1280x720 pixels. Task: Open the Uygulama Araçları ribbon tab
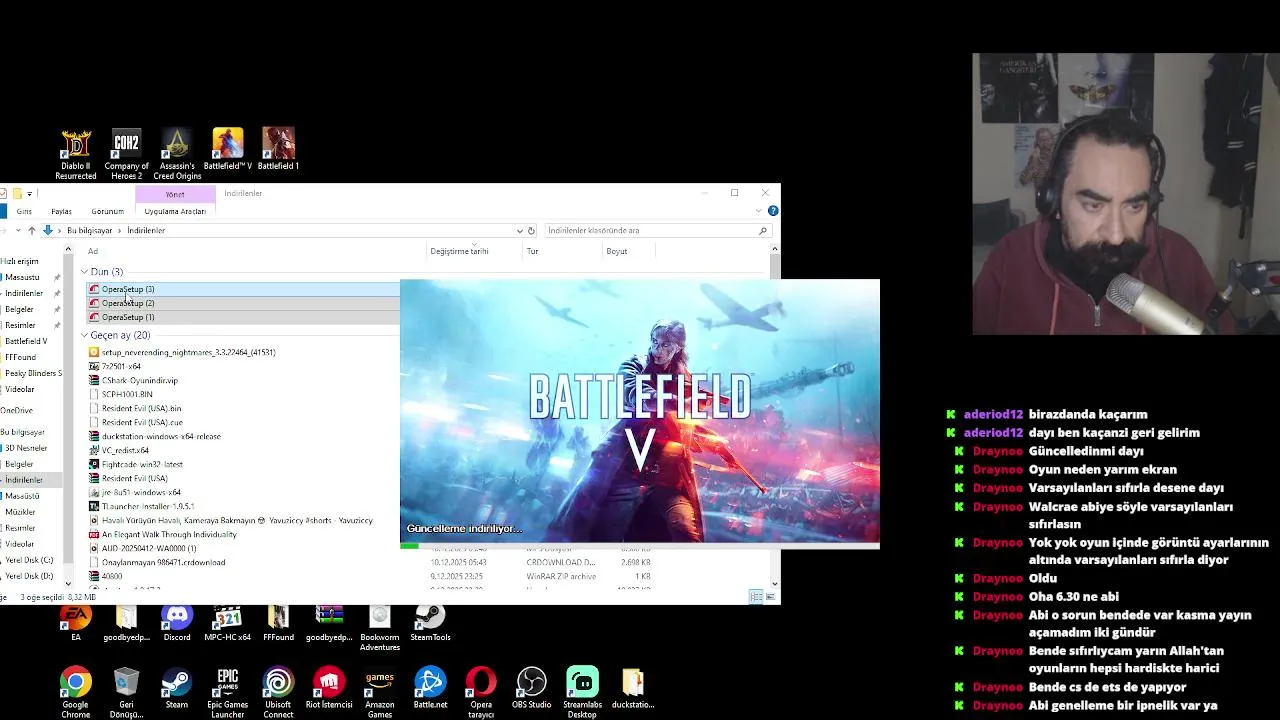tap(175, 211)
